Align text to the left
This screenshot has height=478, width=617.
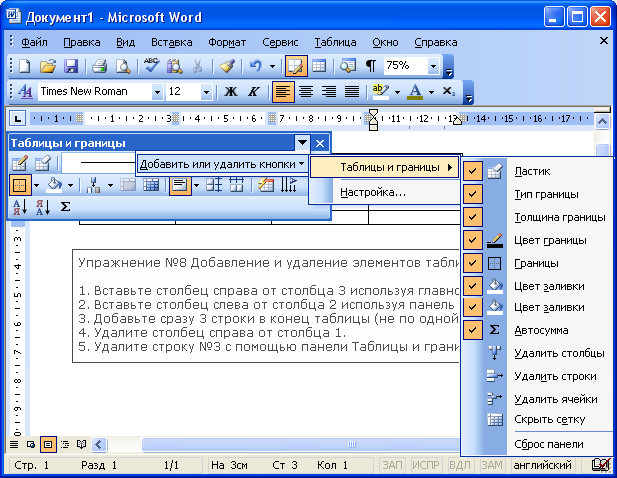pyautogui.click(x=283, y=92)
